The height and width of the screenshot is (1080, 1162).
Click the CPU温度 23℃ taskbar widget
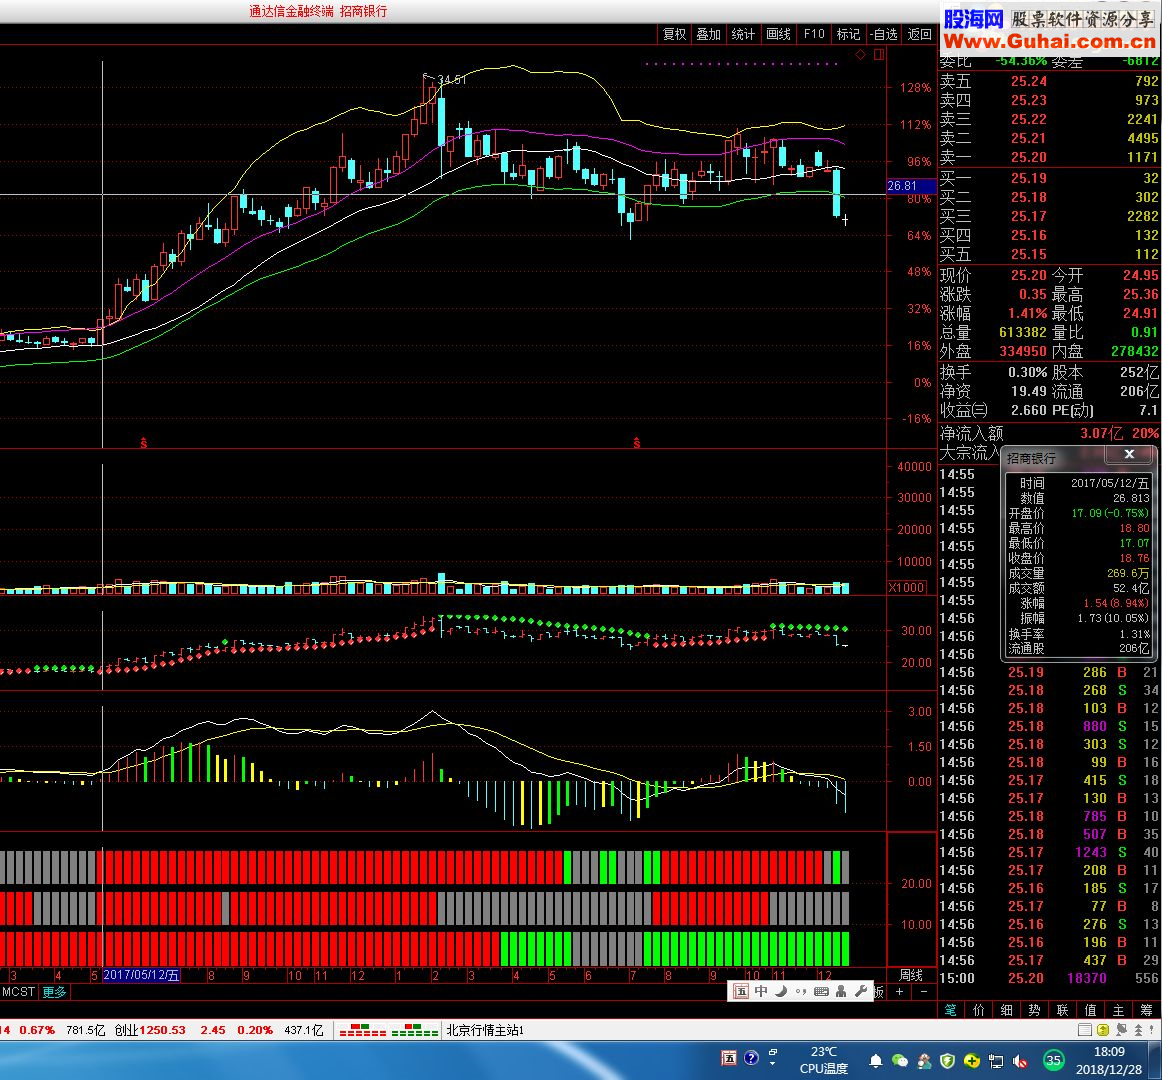[823, 1060]
